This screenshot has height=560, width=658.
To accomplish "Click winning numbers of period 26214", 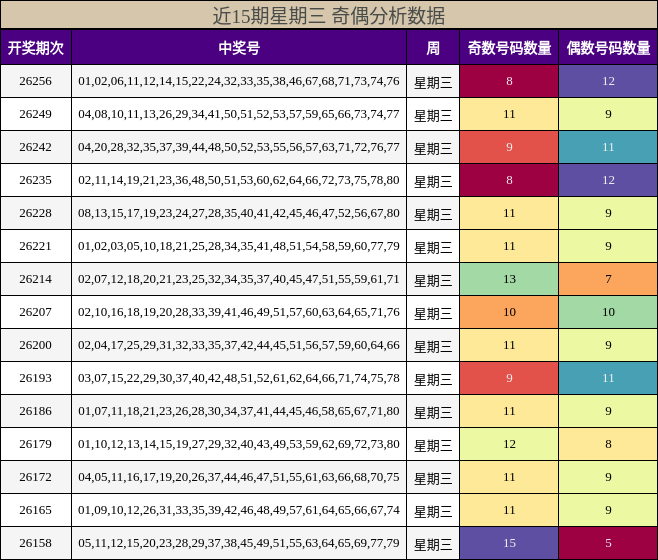I will [x=239, y=279].
